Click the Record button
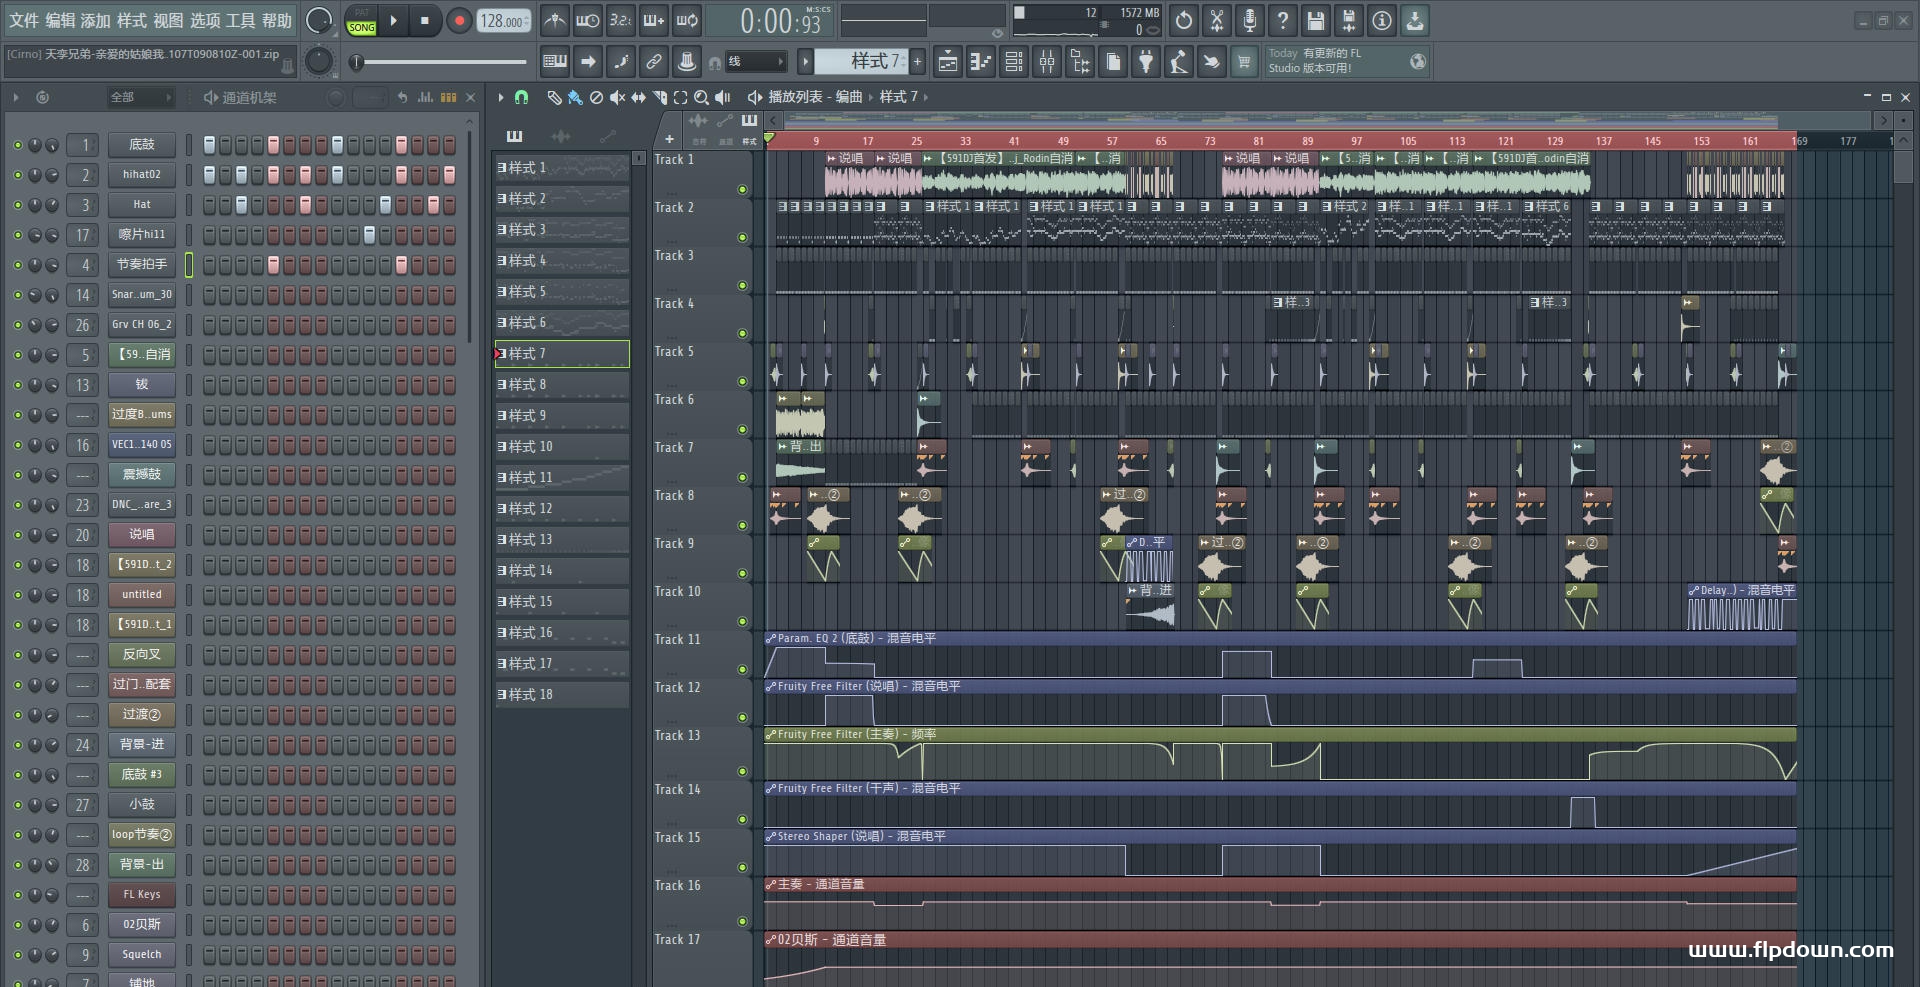1920x987 pixels. pos(459,20)
